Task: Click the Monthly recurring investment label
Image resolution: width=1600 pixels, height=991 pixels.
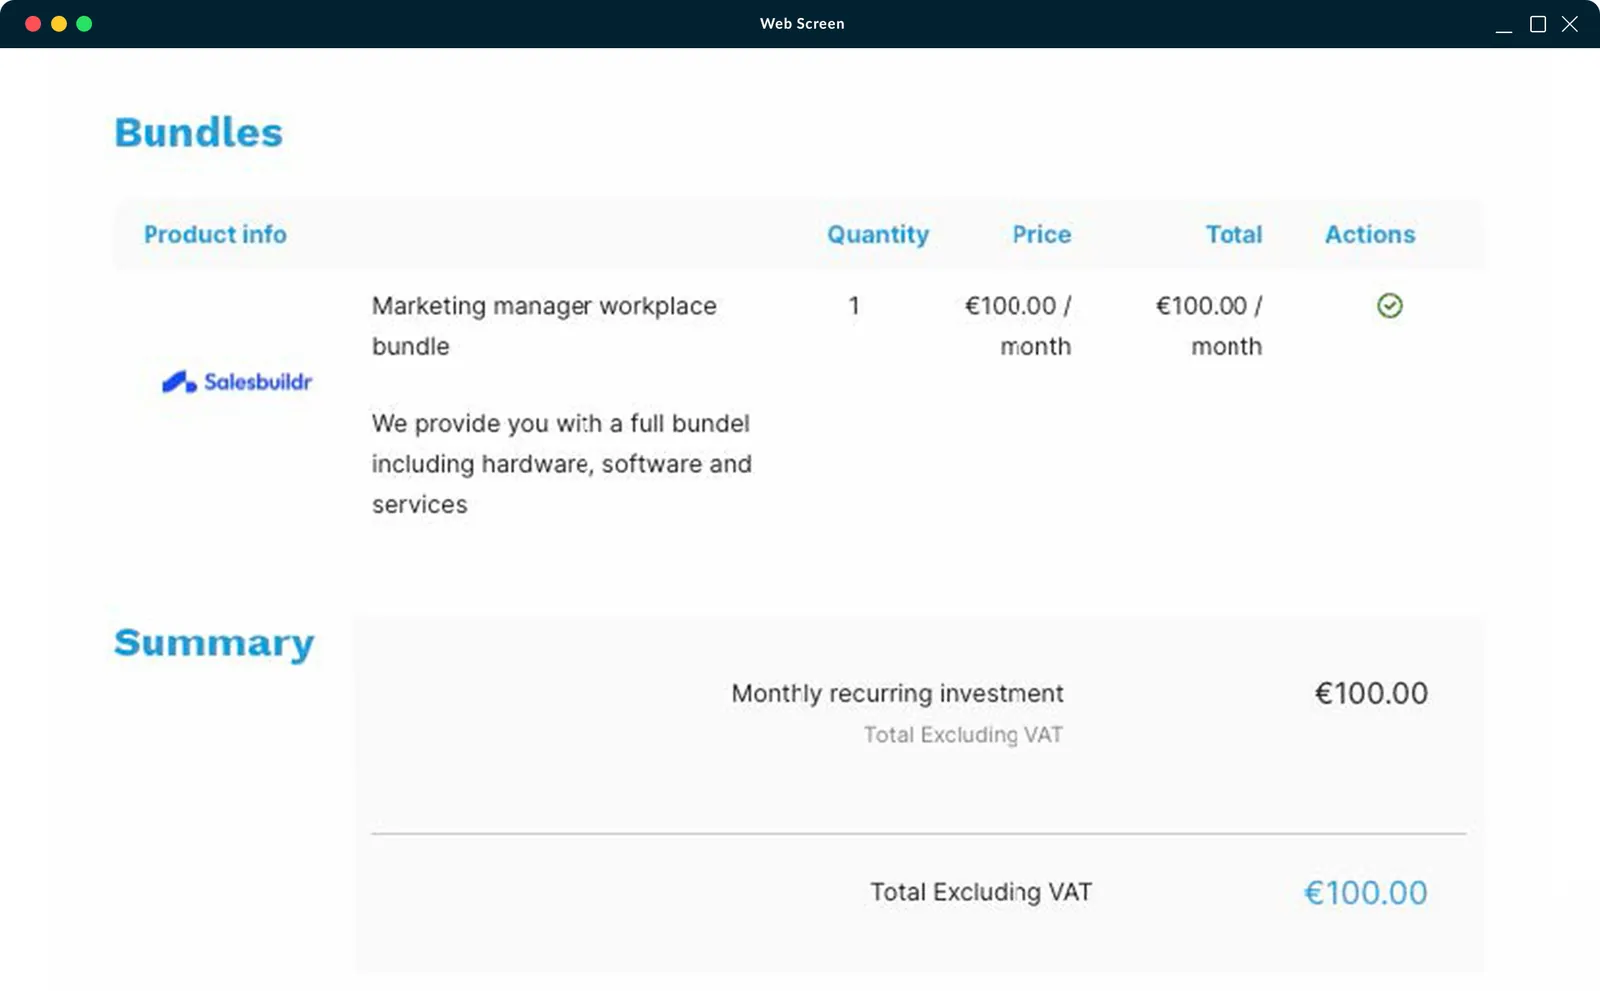Action: tap(897, 693)
